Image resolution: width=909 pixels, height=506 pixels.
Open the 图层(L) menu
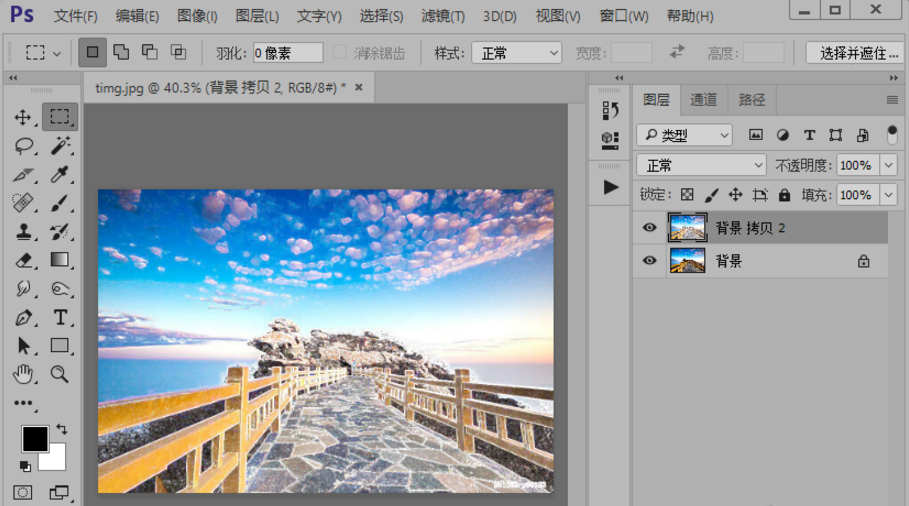pyautogui.click(x=257, y=16)
